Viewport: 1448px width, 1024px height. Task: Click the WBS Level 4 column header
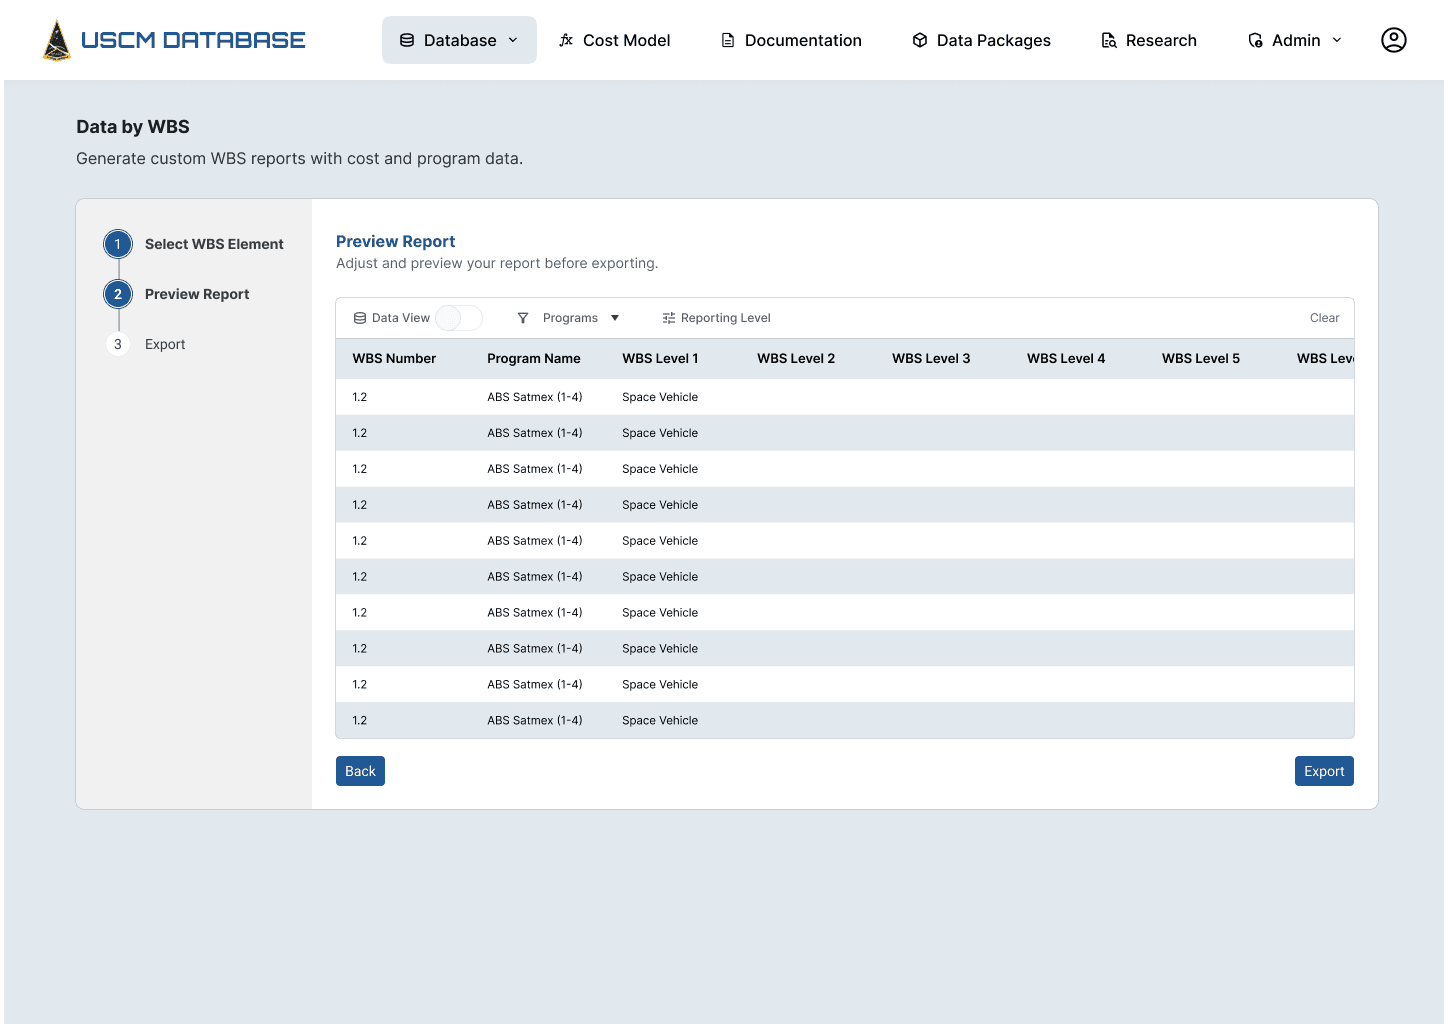(1066, 358)
